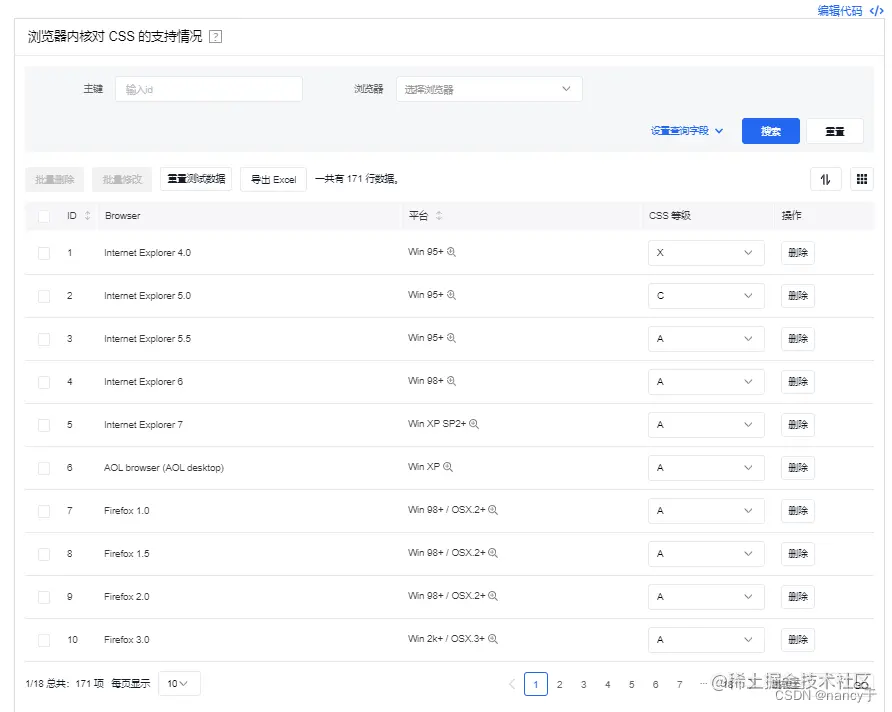This screenshot has height=712, width=892.
Task: Check the row for AOL browser
Action: tap(44, 468)
